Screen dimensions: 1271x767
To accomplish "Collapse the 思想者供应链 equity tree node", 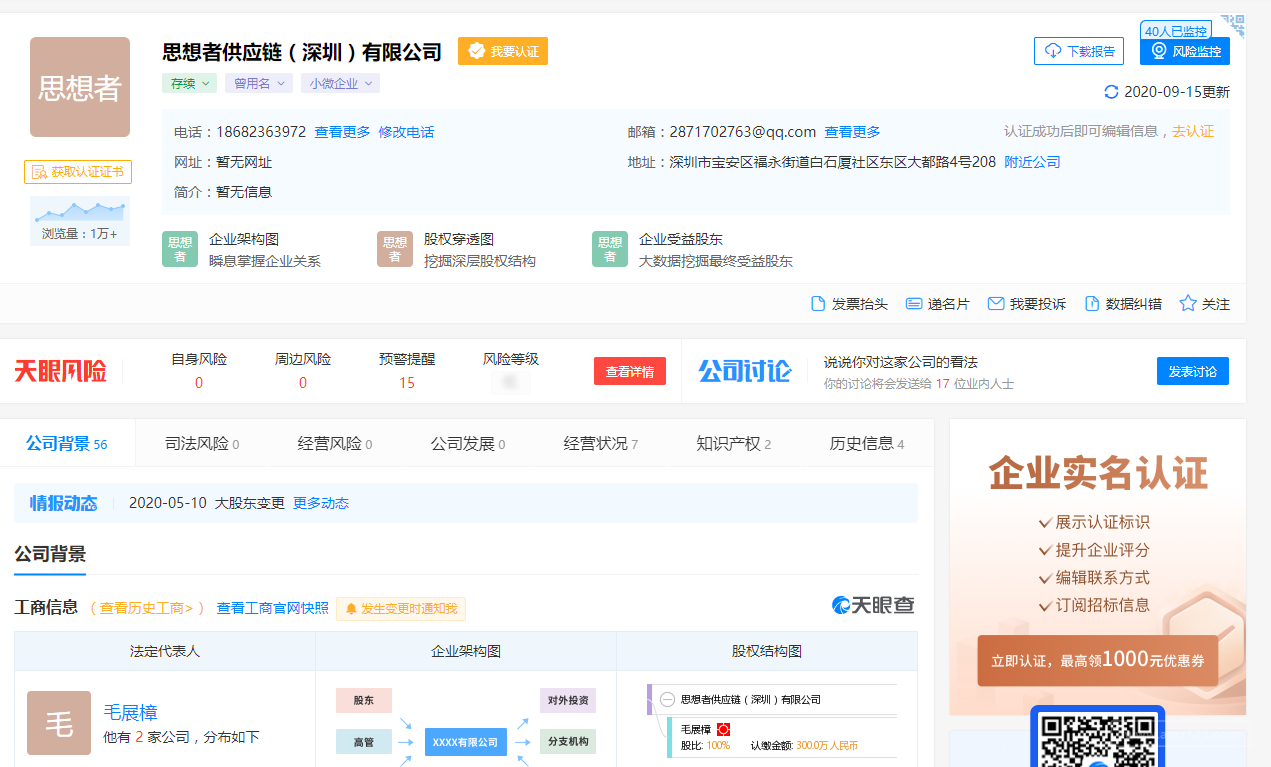I will tap(667, 700).
